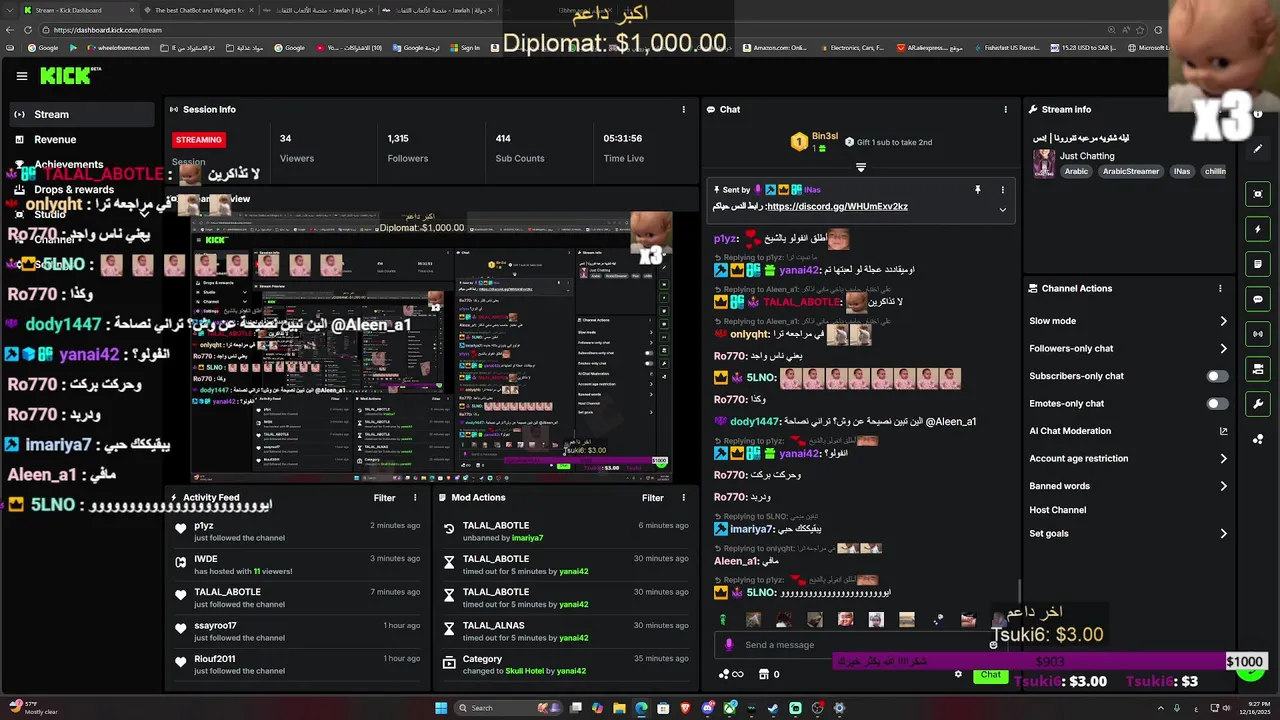
Task: Click the broadcast signal icon in right toolbar
Action: coord(1258,334)
